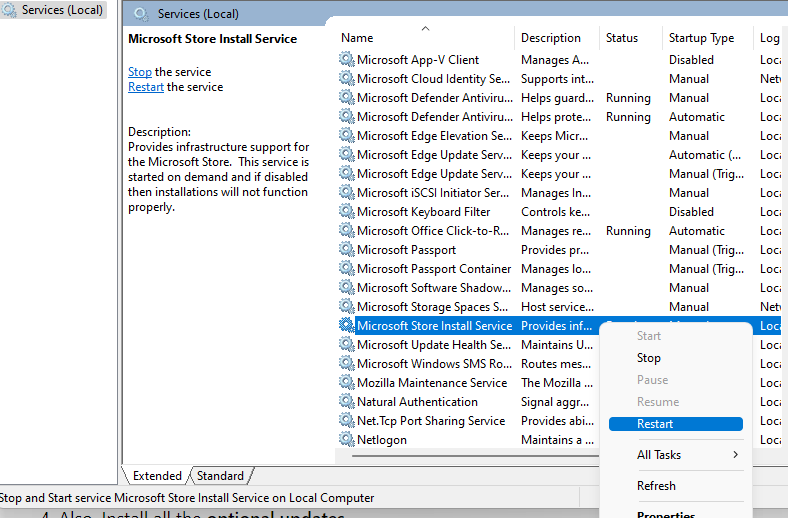Click gear icon of Microsoft Update Health Service
The image size is (788, 518).
coord(346,344)
